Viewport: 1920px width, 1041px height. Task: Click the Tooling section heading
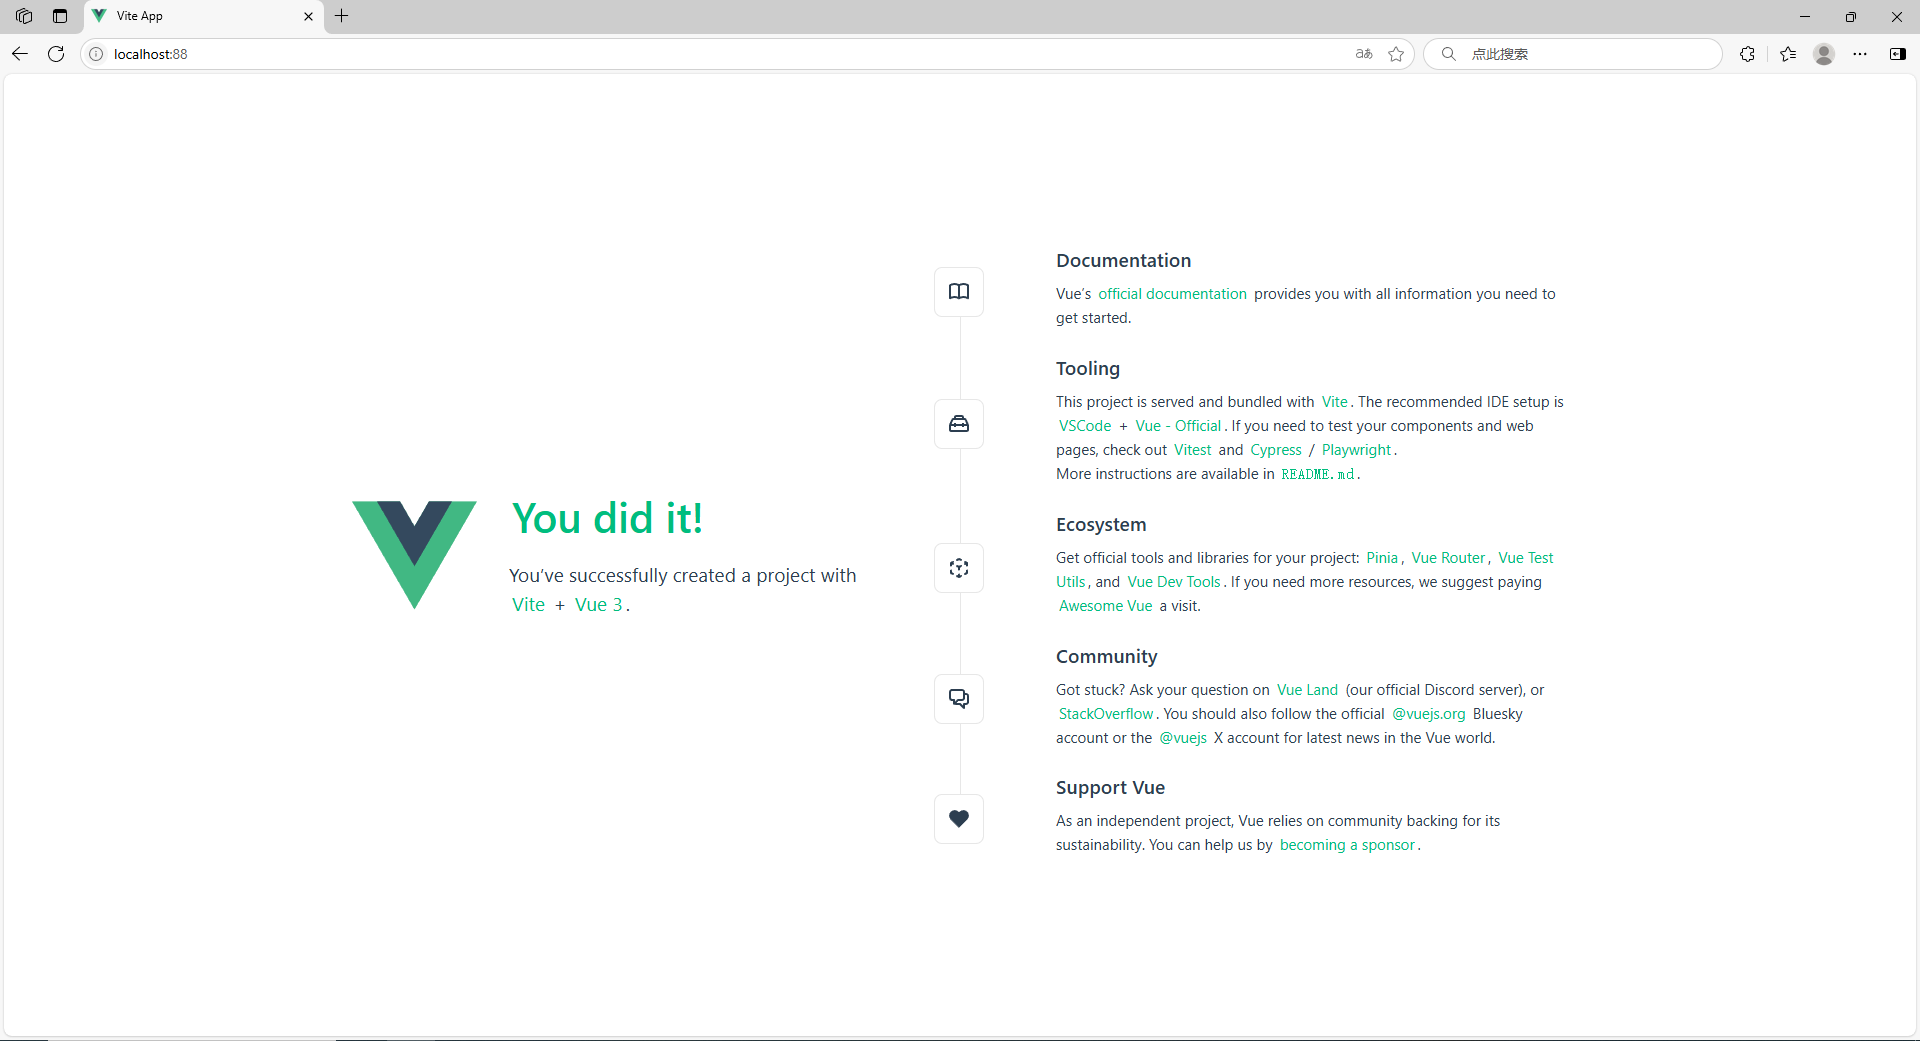[1088, 369]
